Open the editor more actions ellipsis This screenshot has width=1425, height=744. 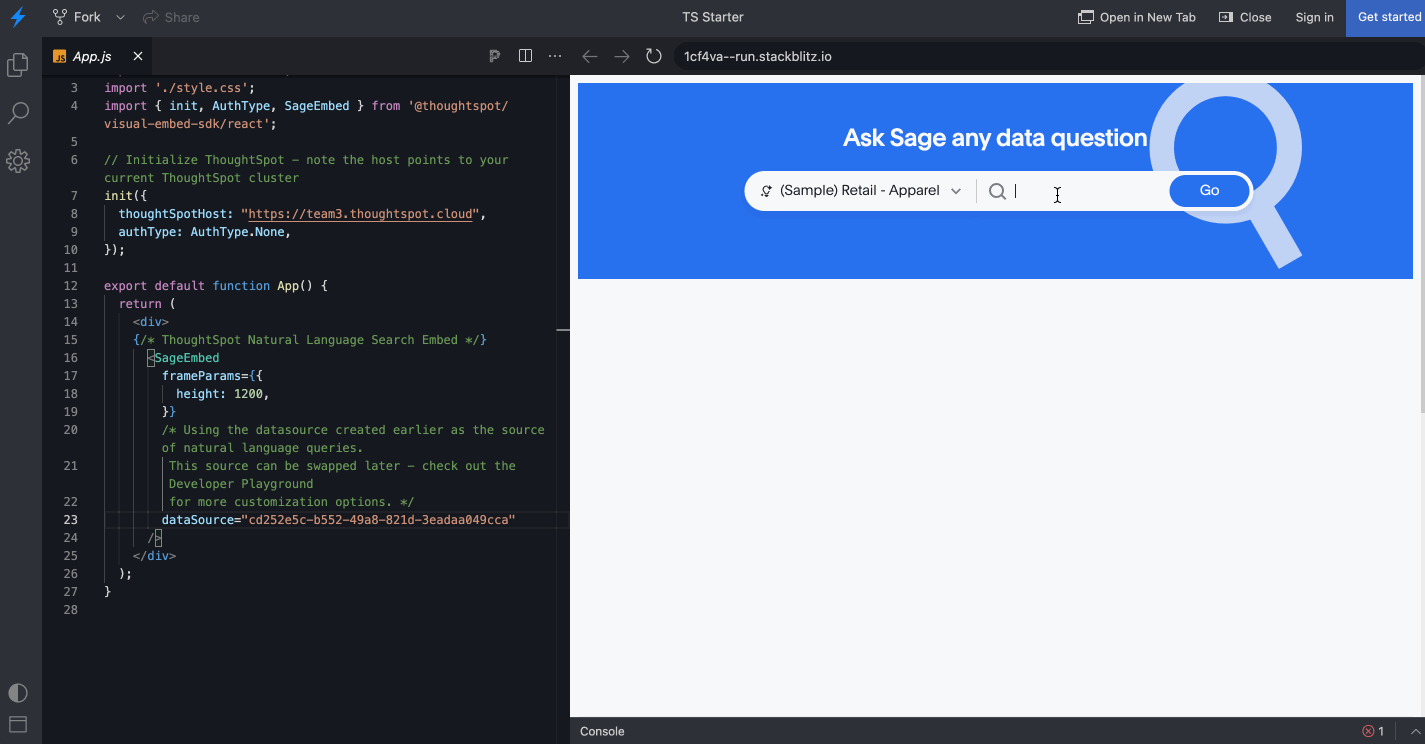tap(555, 56)
